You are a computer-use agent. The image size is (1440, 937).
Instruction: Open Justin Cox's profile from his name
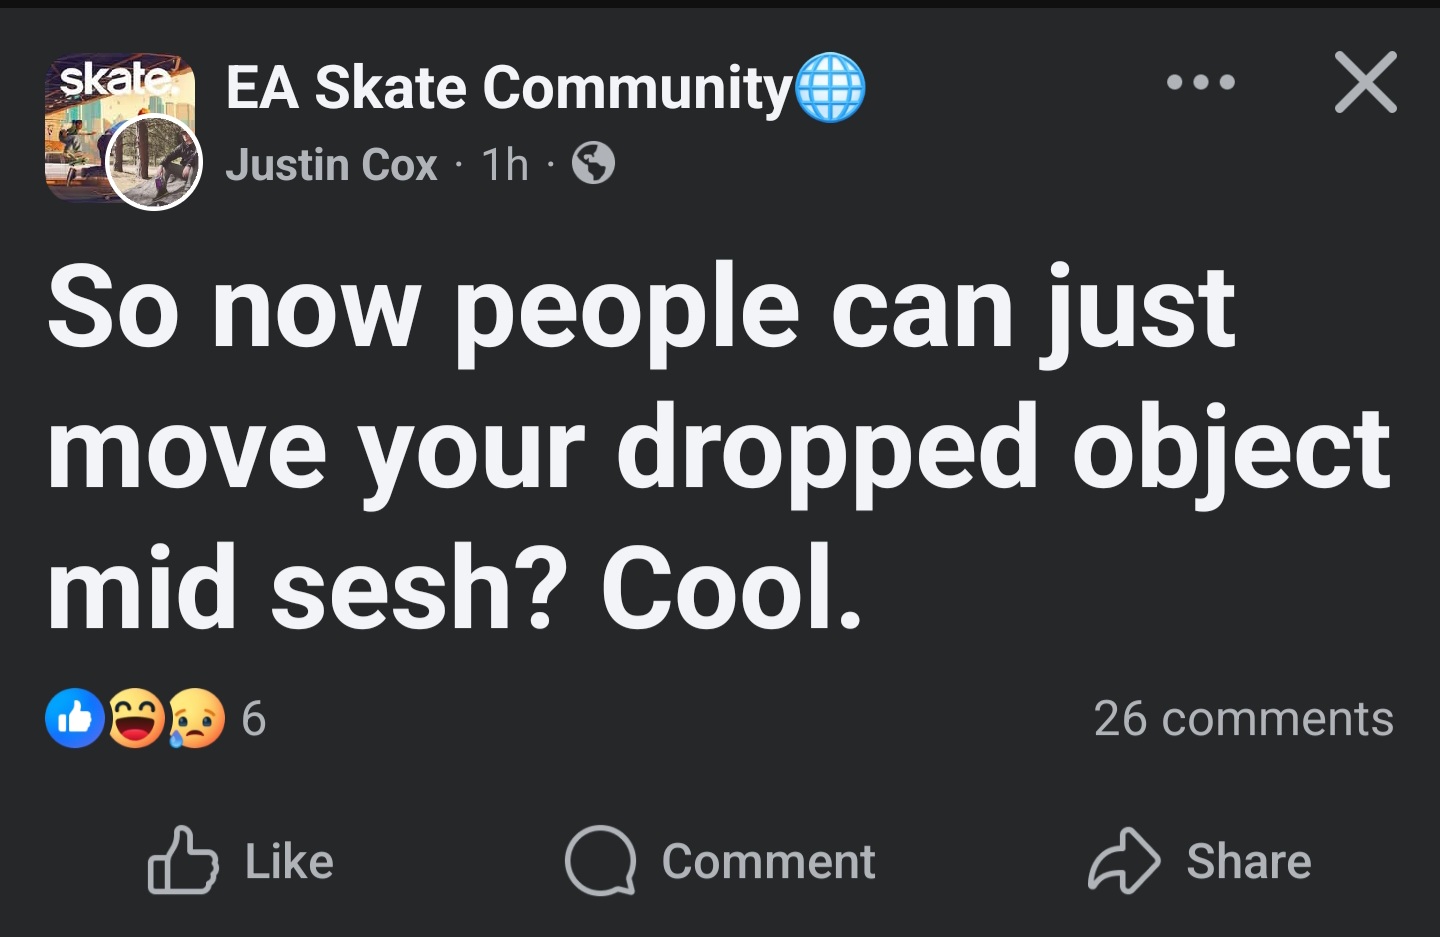[331, 165]
